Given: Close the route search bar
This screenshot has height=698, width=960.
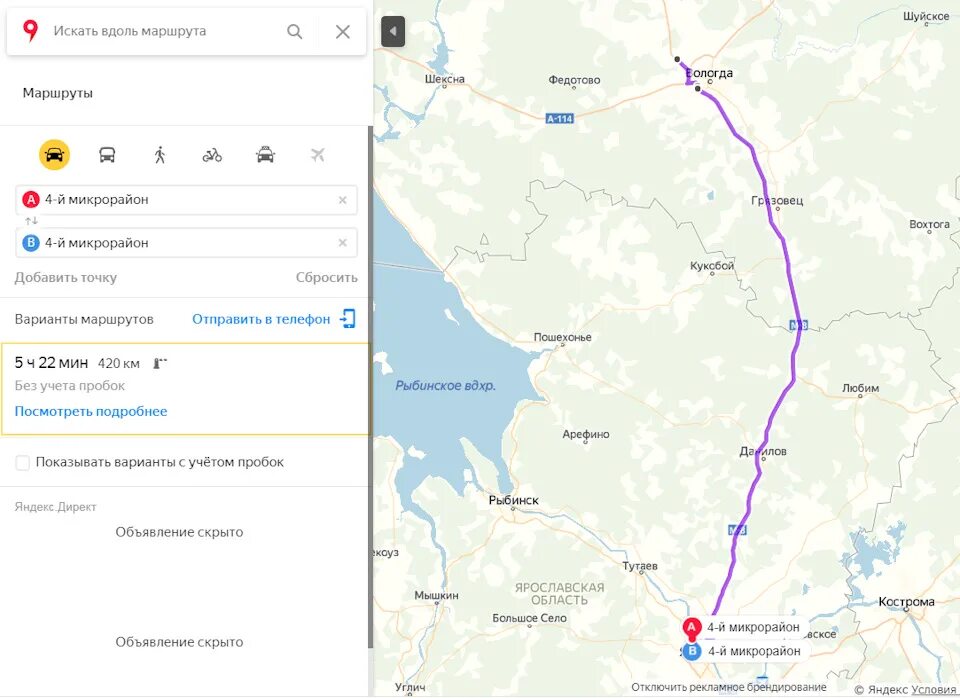Looking at the screenshot, I should pos(343,31).
